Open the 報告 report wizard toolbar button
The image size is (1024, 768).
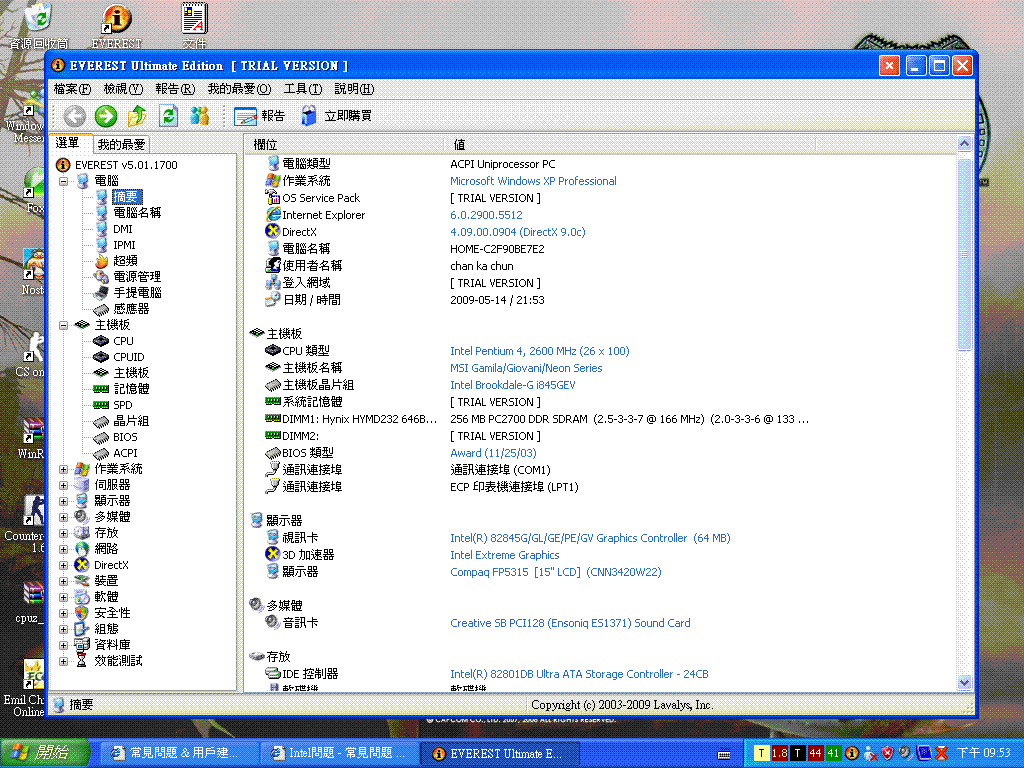260,116
